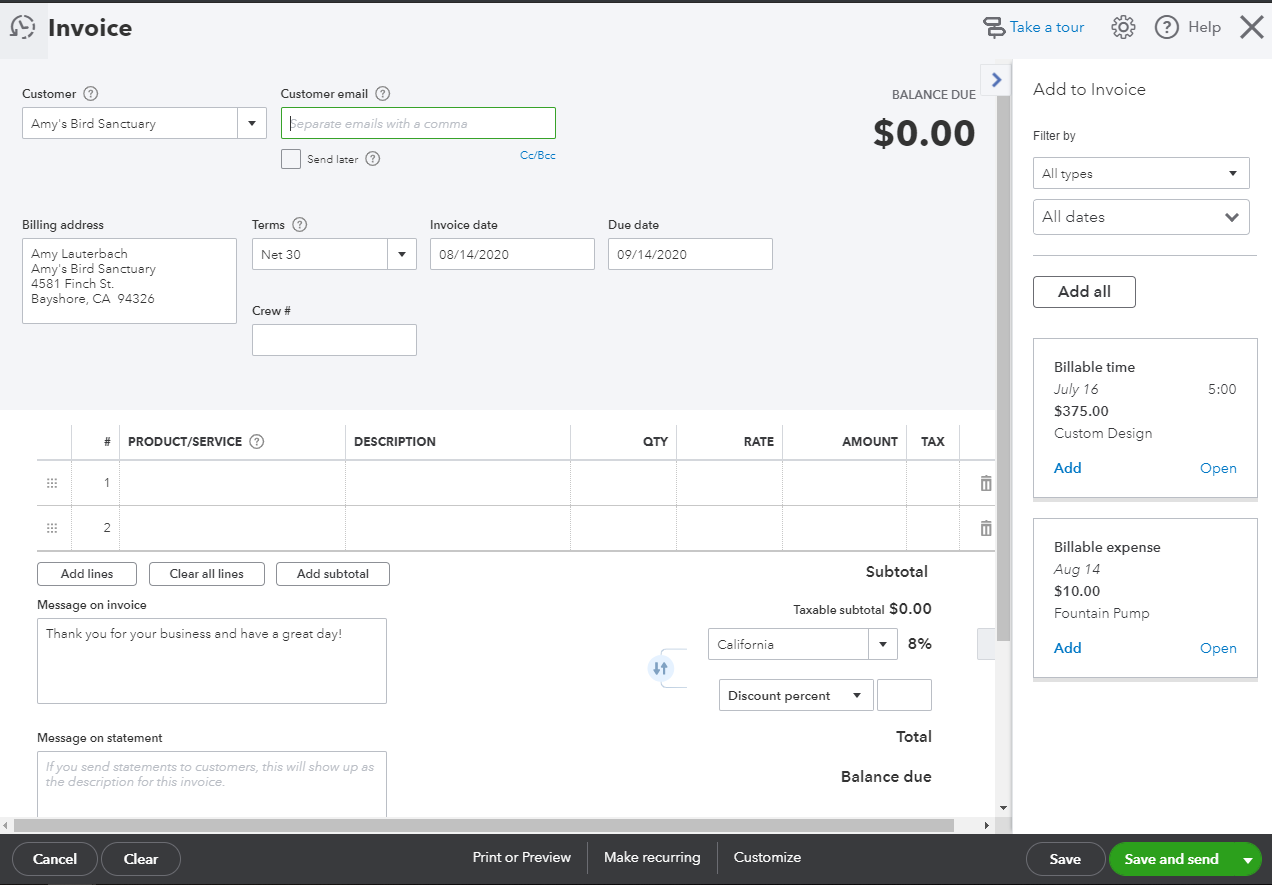Collapse the Add to Invoice side panel
The width and height of the screenshot is (1272, 885).
pos(996,80)
